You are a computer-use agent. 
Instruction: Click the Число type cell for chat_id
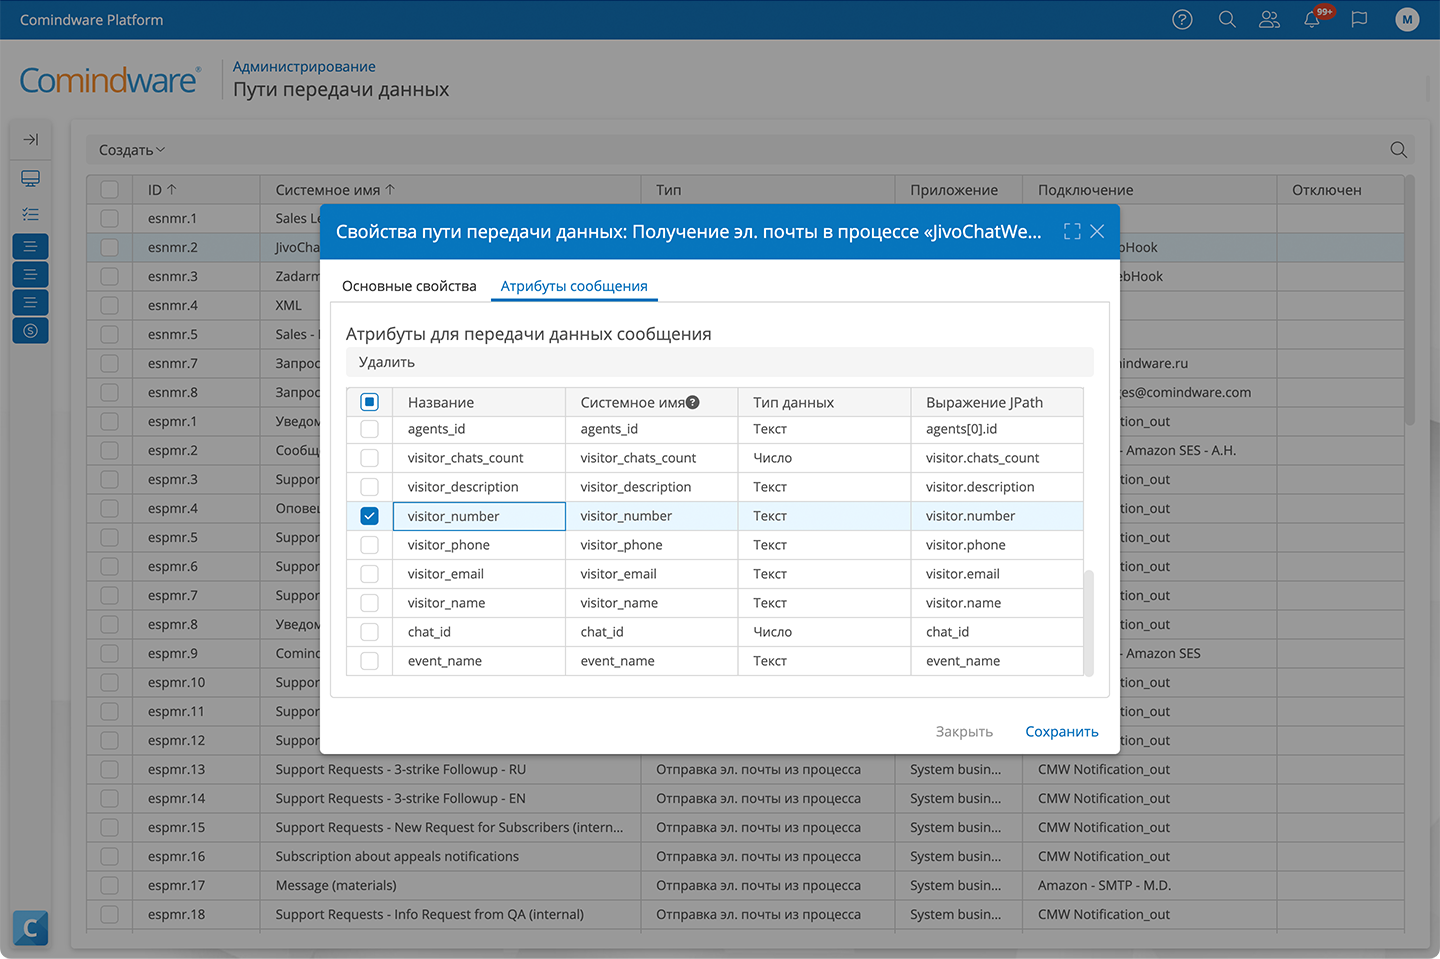[824, 632]
